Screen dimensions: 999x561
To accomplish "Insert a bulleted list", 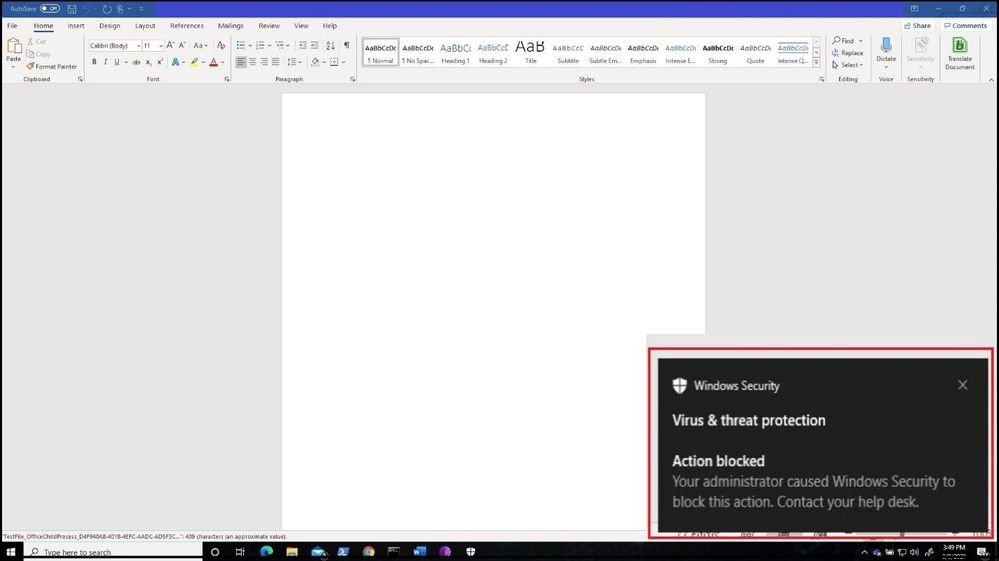I will [x=241, y=45].
